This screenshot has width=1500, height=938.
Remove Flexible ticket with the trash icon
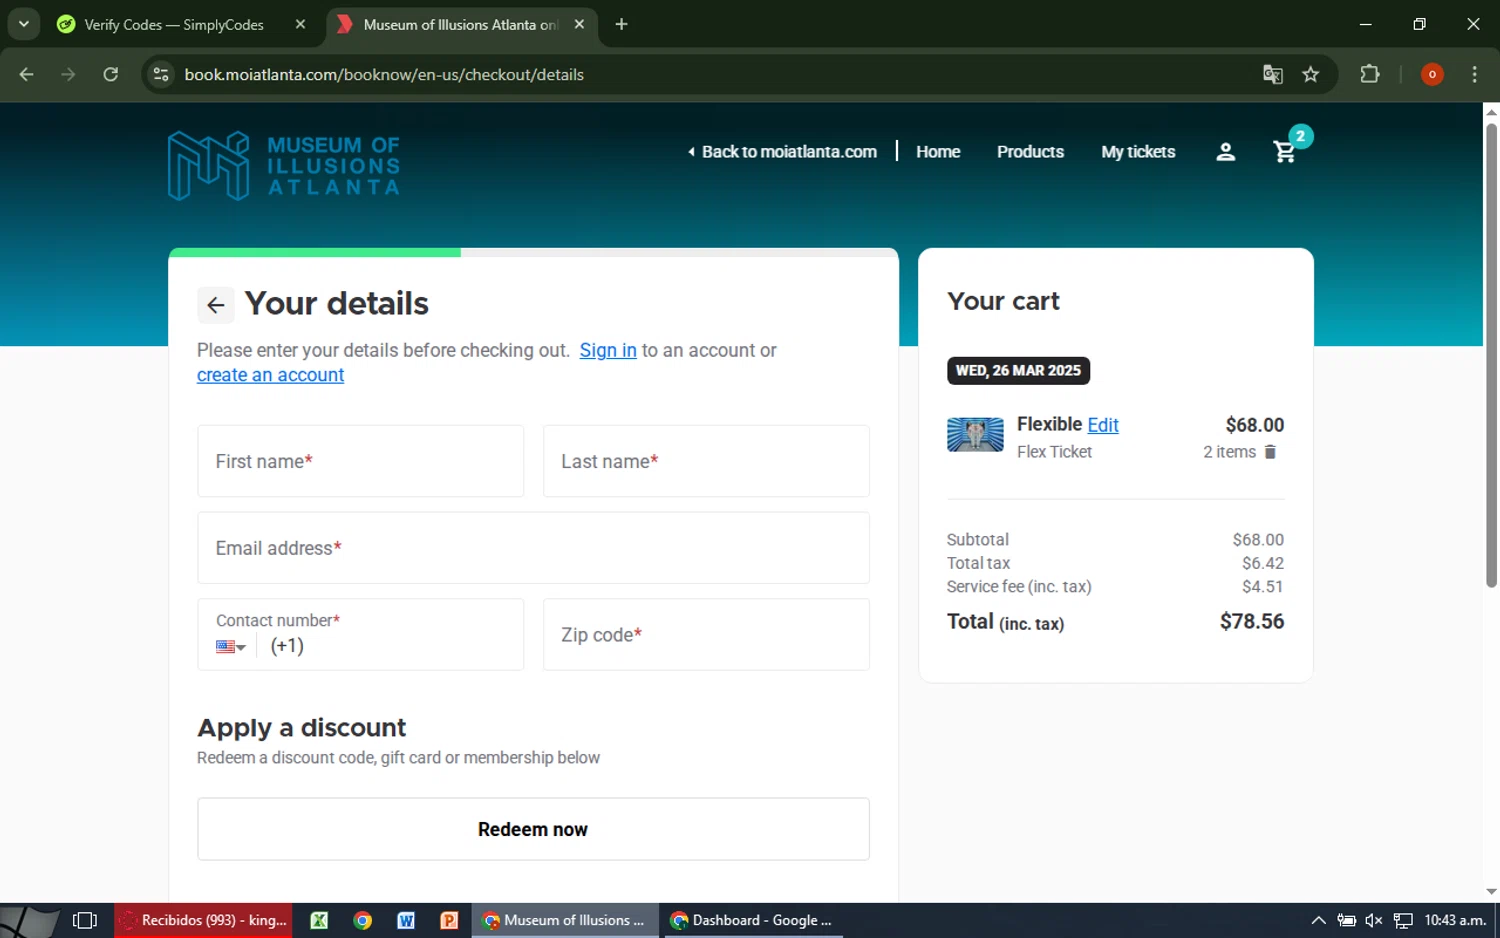[x=1270, y=452]
